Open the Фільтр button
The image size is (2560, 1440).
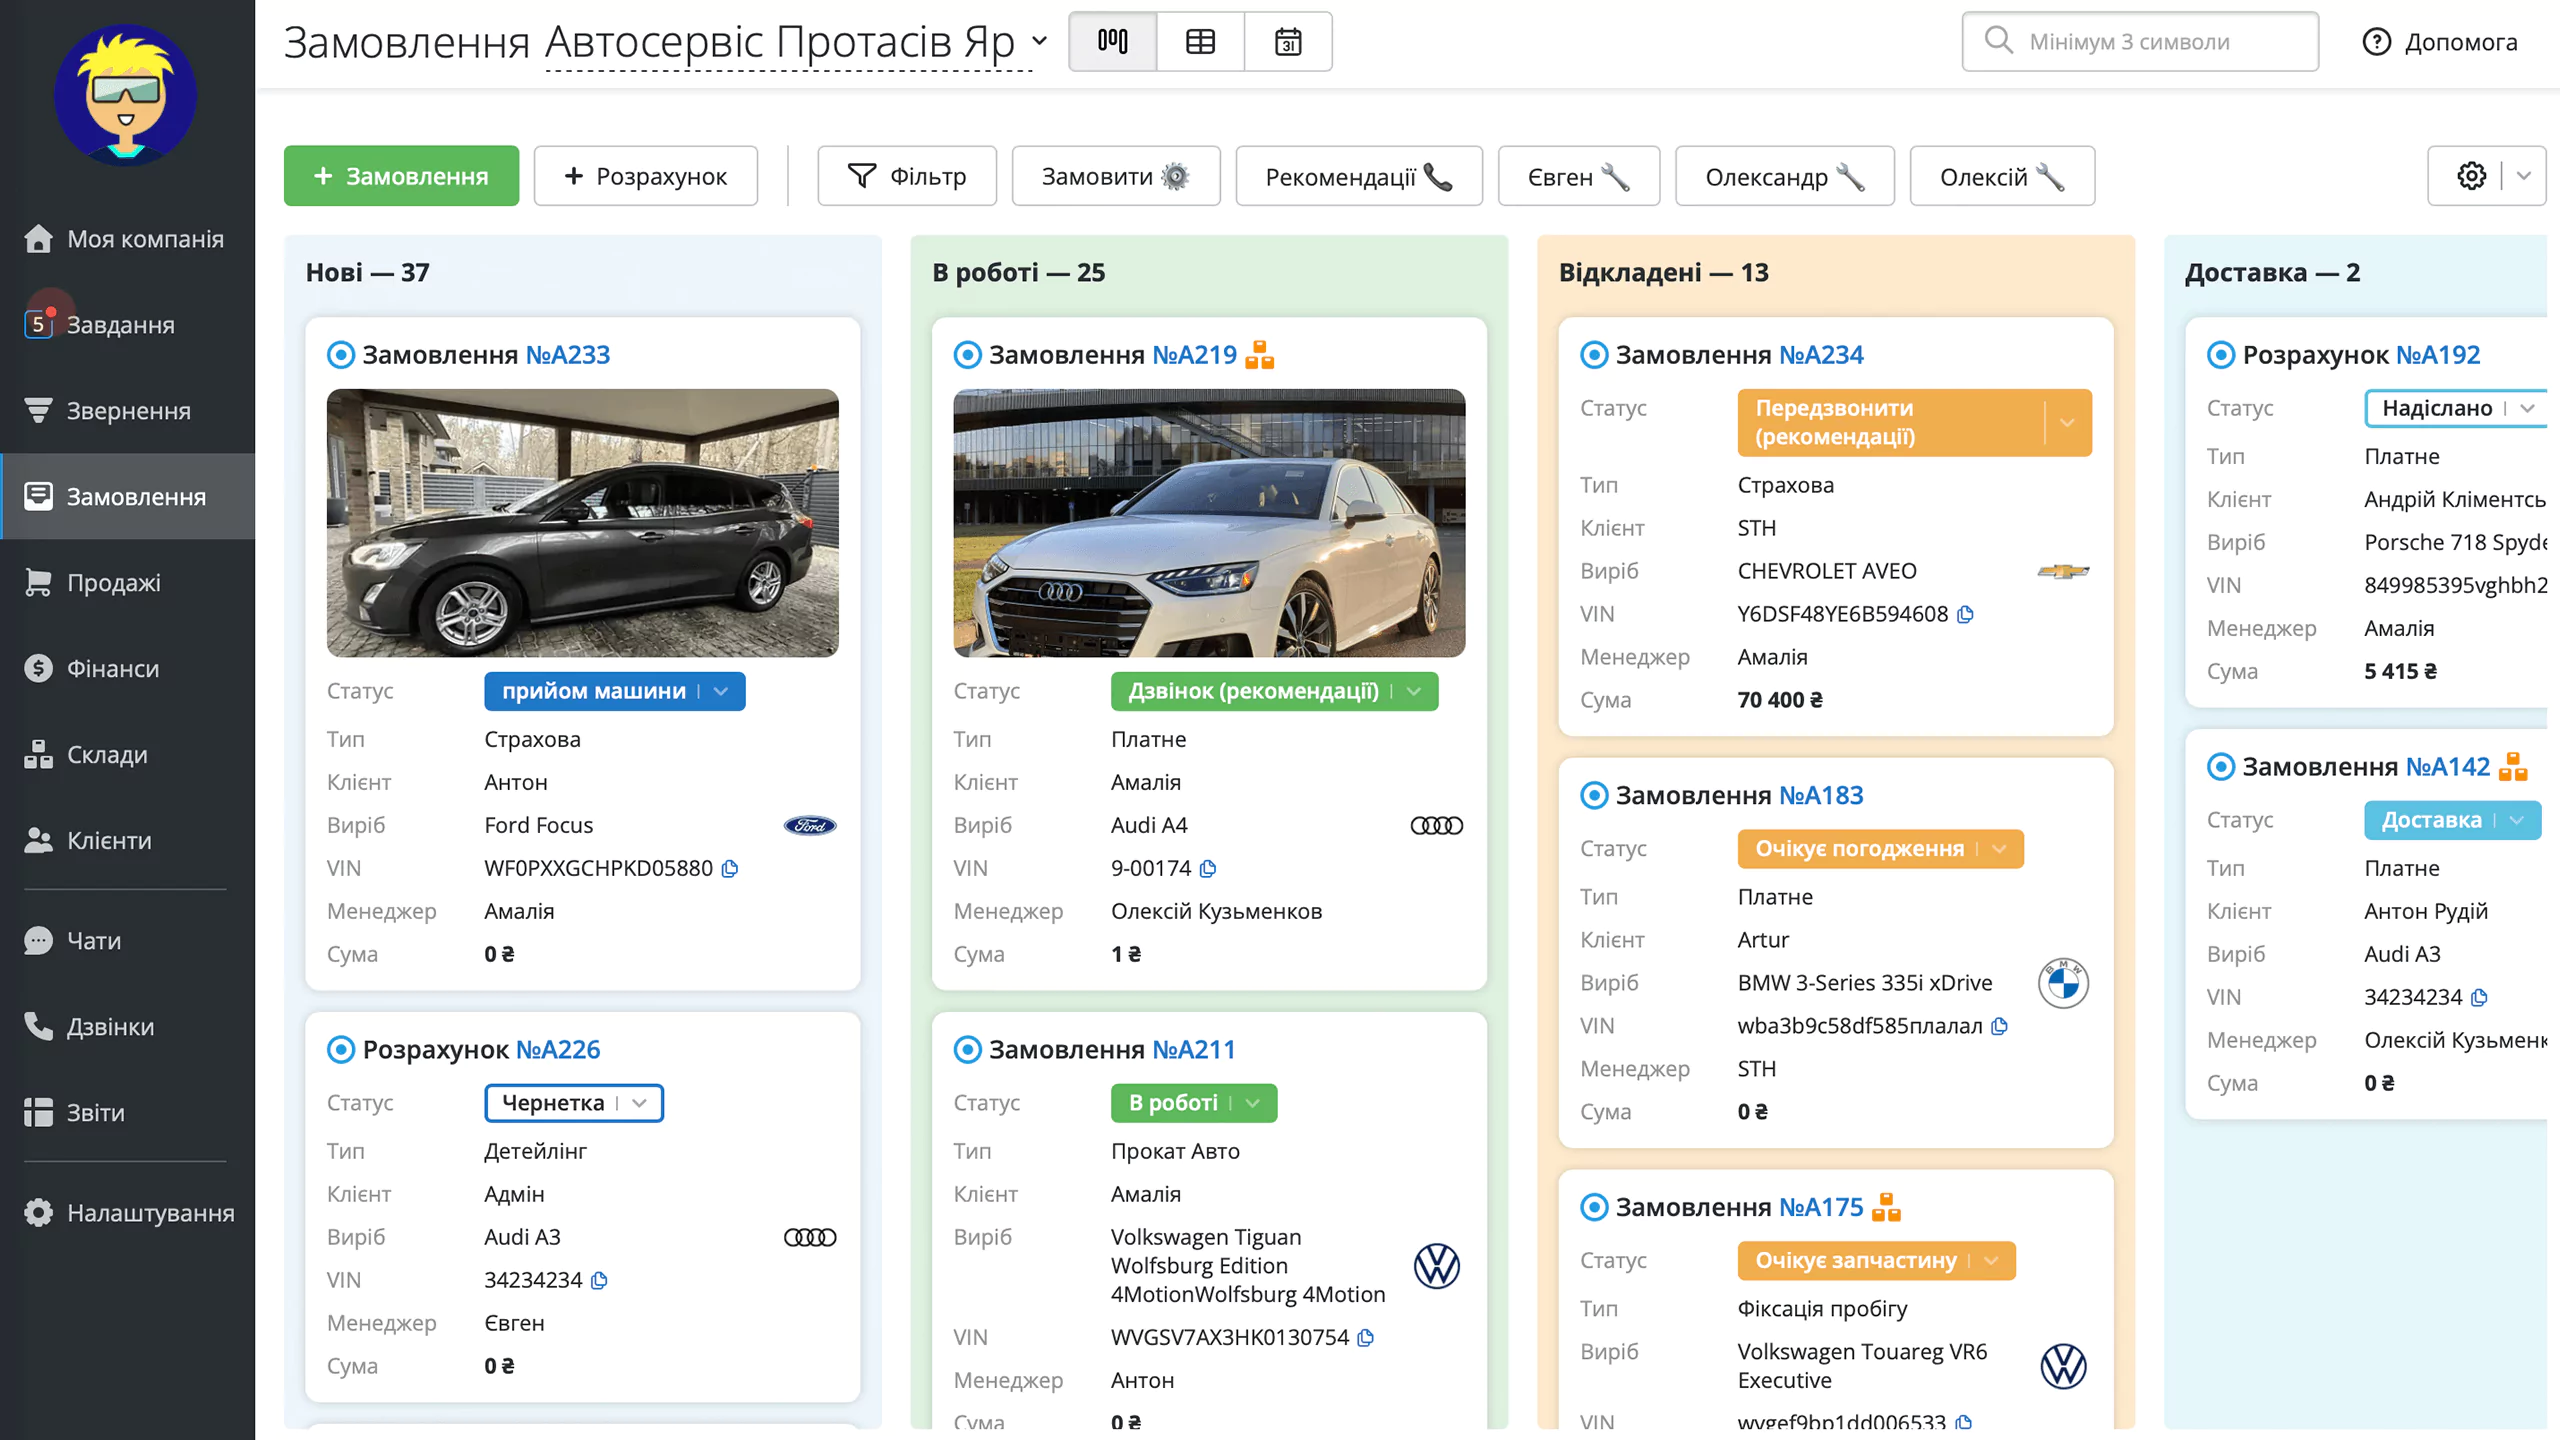907,176
